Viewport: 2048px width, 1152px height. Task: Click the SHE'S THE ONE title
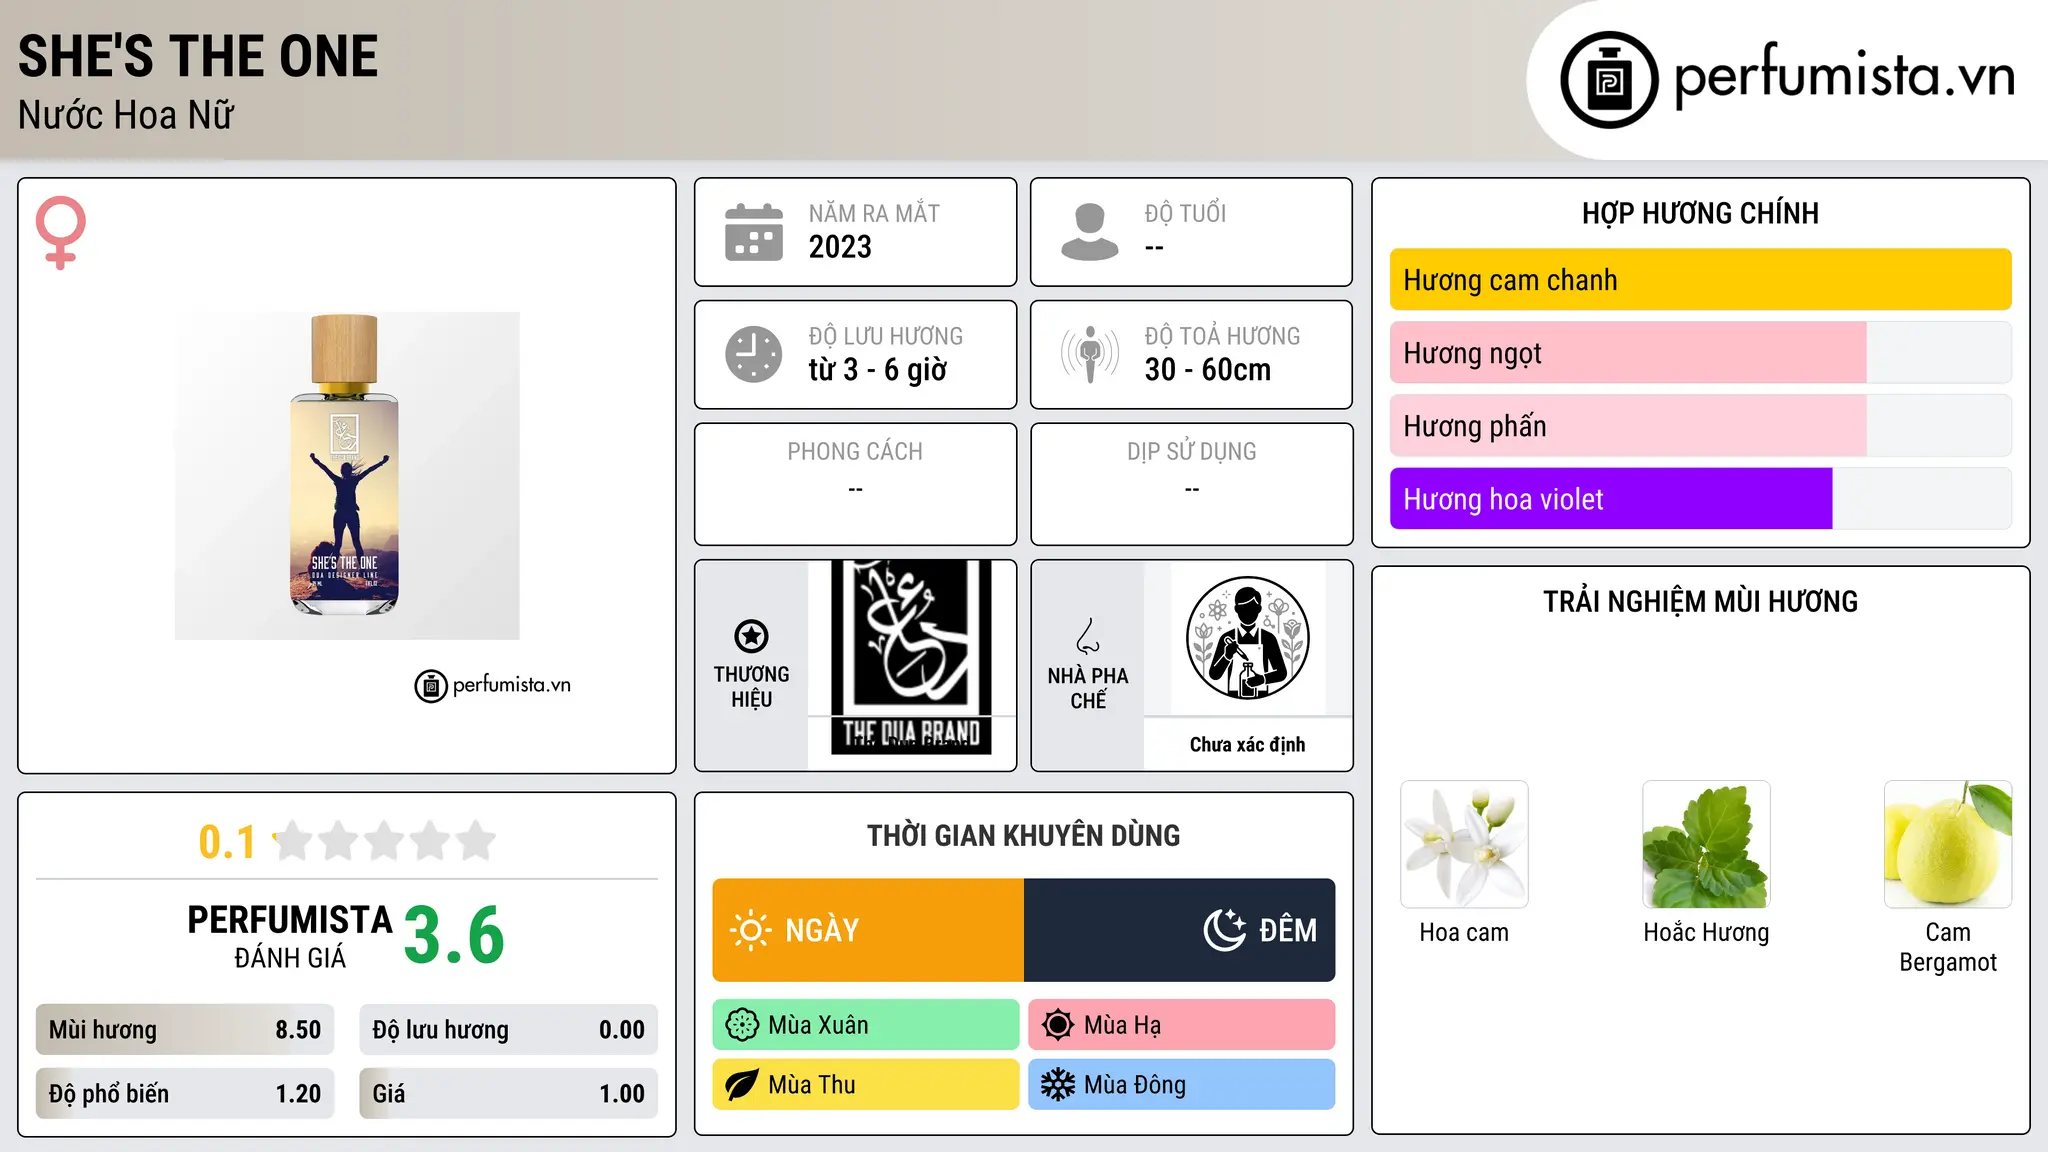(x=198, y=56)
